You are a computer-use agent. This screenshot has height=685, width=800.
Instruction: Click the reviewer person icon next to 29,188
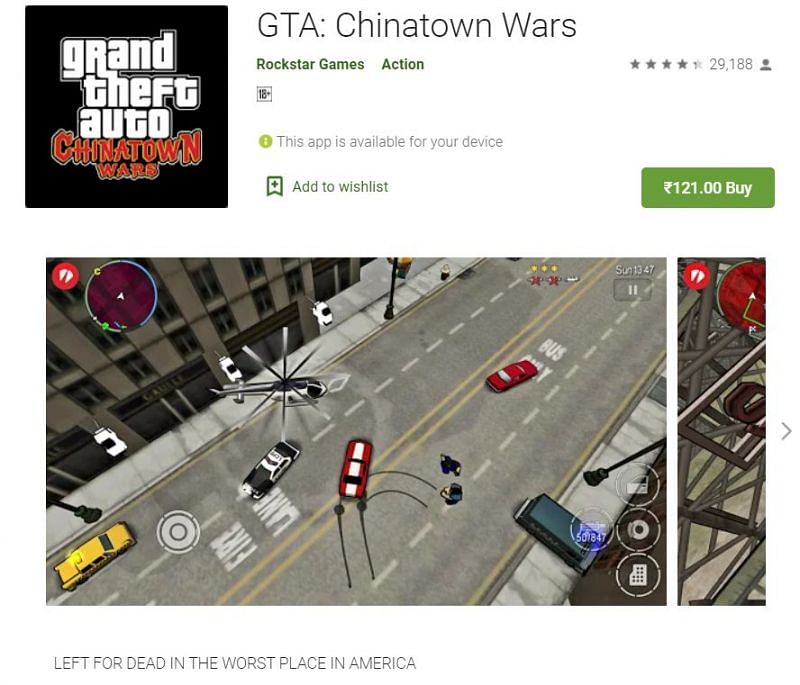coord(765,65)
